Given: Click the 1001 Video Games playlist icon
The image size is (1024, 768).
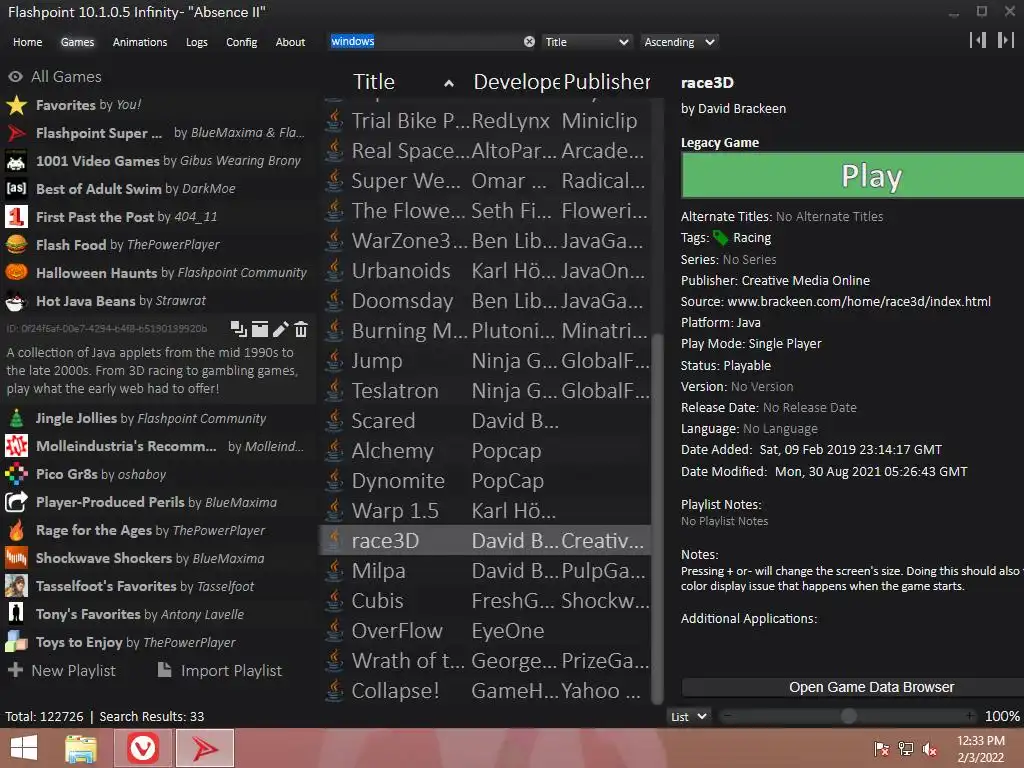Looking at the screenshot, I should coord(16,161).
